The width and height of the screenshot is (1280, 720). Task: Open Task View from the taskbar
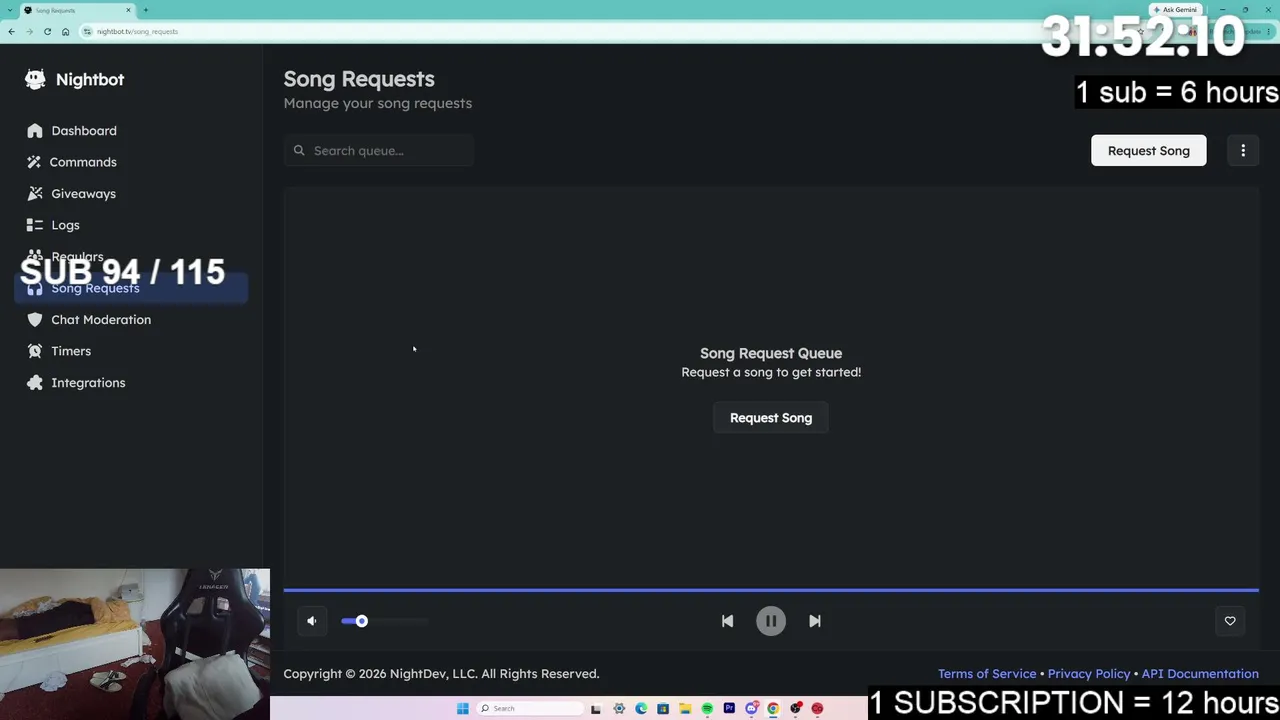(x=596, y=709)
